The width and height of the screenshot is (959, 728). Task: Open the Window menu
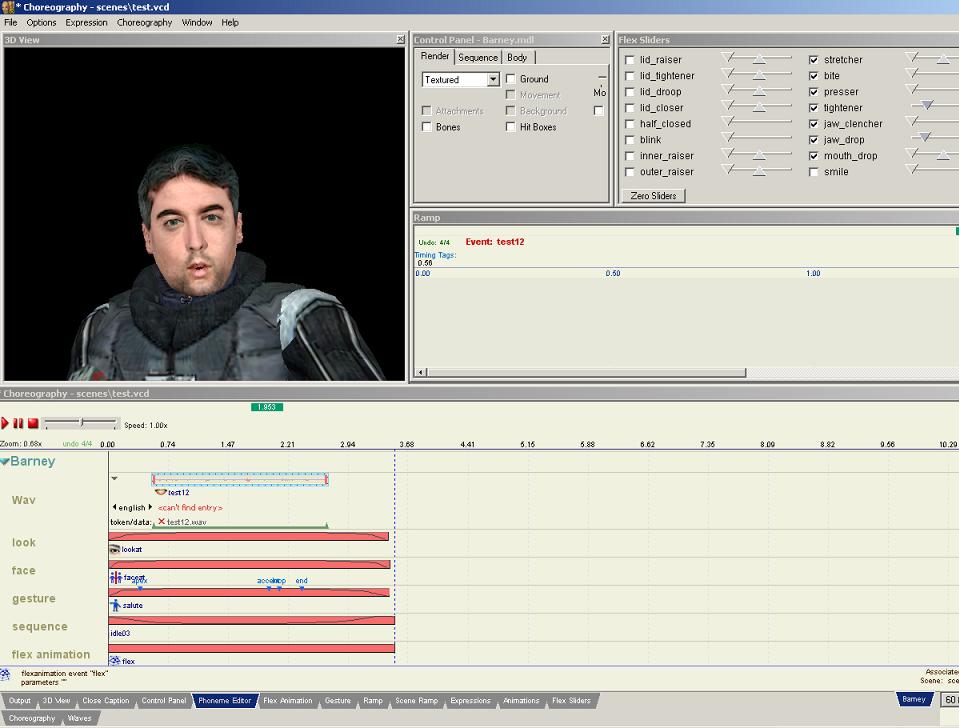197,23
